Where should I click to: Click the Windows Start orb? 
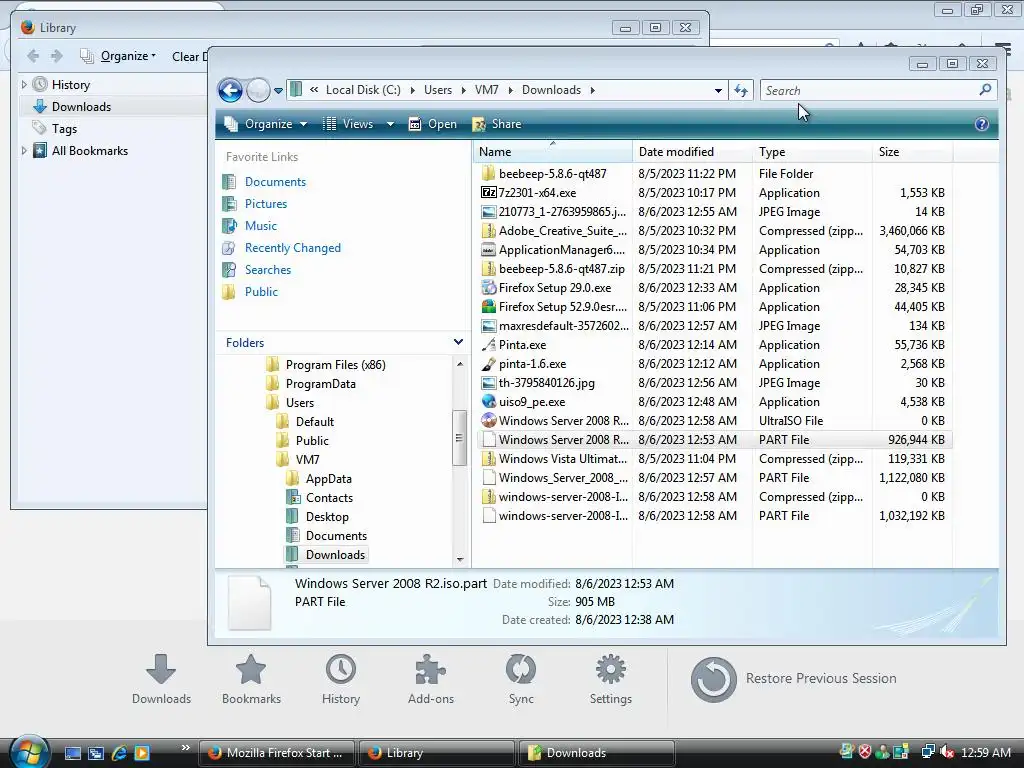pyautogui.click(x=29, y=751)
